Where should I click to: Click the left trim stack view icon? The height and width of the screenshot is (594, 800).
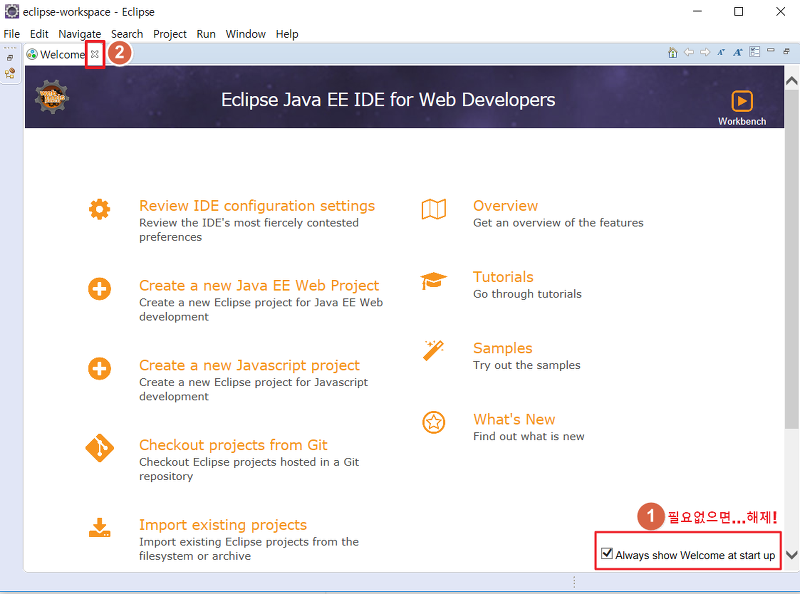pyautogui.click(x=10, y=73)
